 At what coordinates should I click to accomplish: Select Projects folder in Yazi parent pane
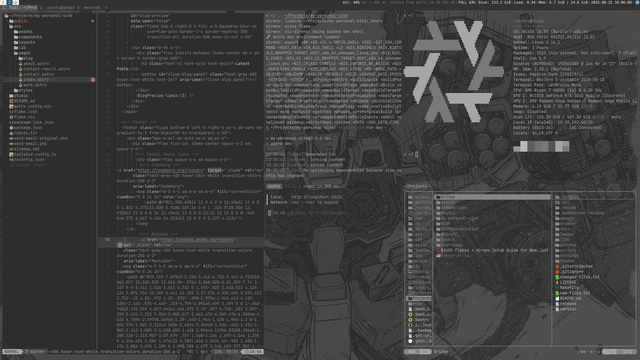(419, 298)
